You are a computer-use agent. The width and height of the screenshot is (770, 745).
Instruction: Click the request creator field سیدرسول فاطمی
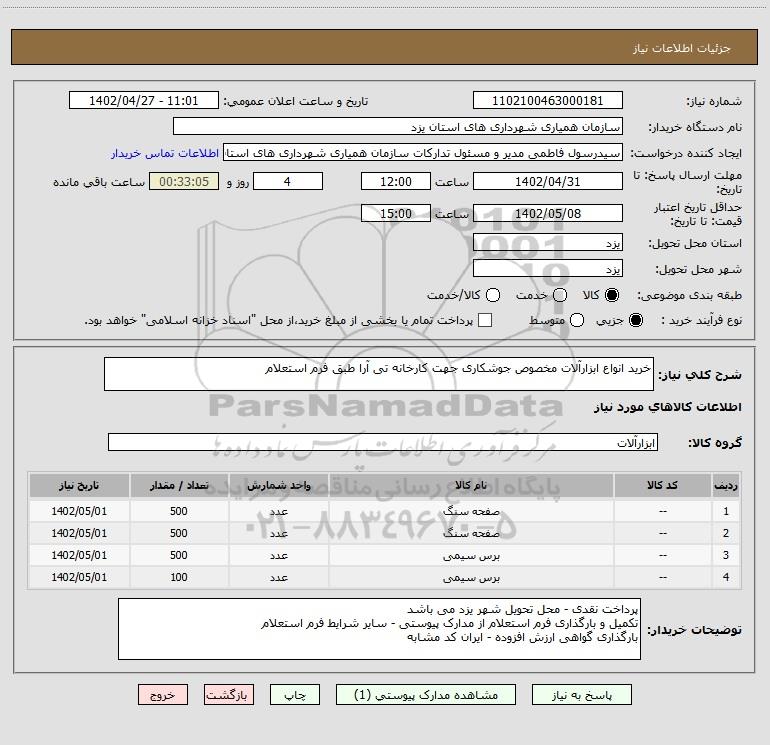point(423,153)
